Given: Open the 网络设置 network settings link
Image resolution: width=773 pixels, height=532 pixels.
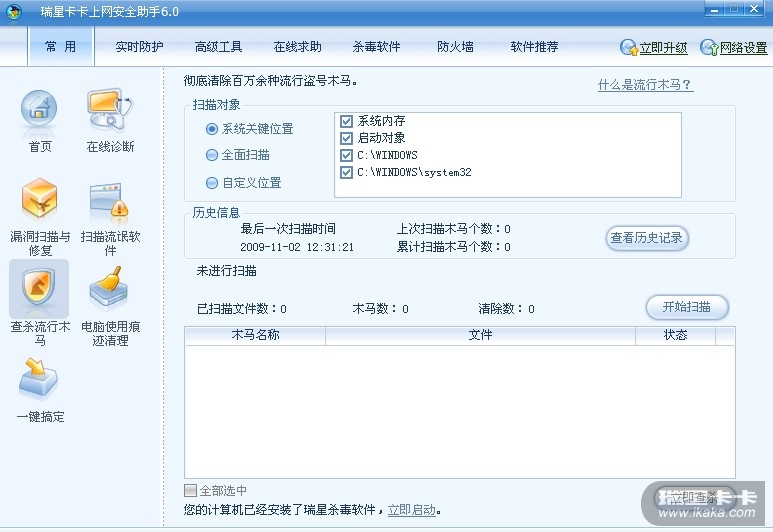Looking at the screenshot, I should [743, 48].
